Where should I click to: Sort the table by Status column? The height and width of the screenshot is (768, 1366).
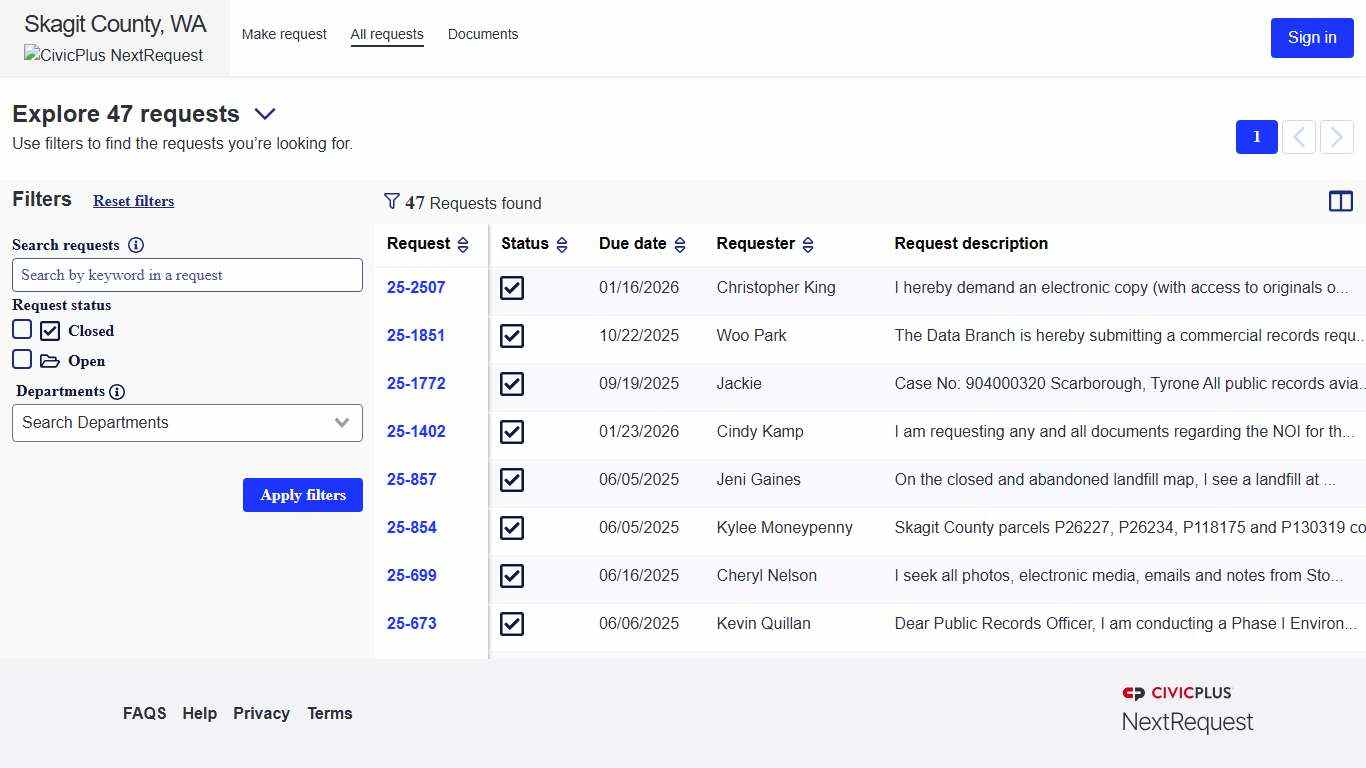tap(562, 243)
